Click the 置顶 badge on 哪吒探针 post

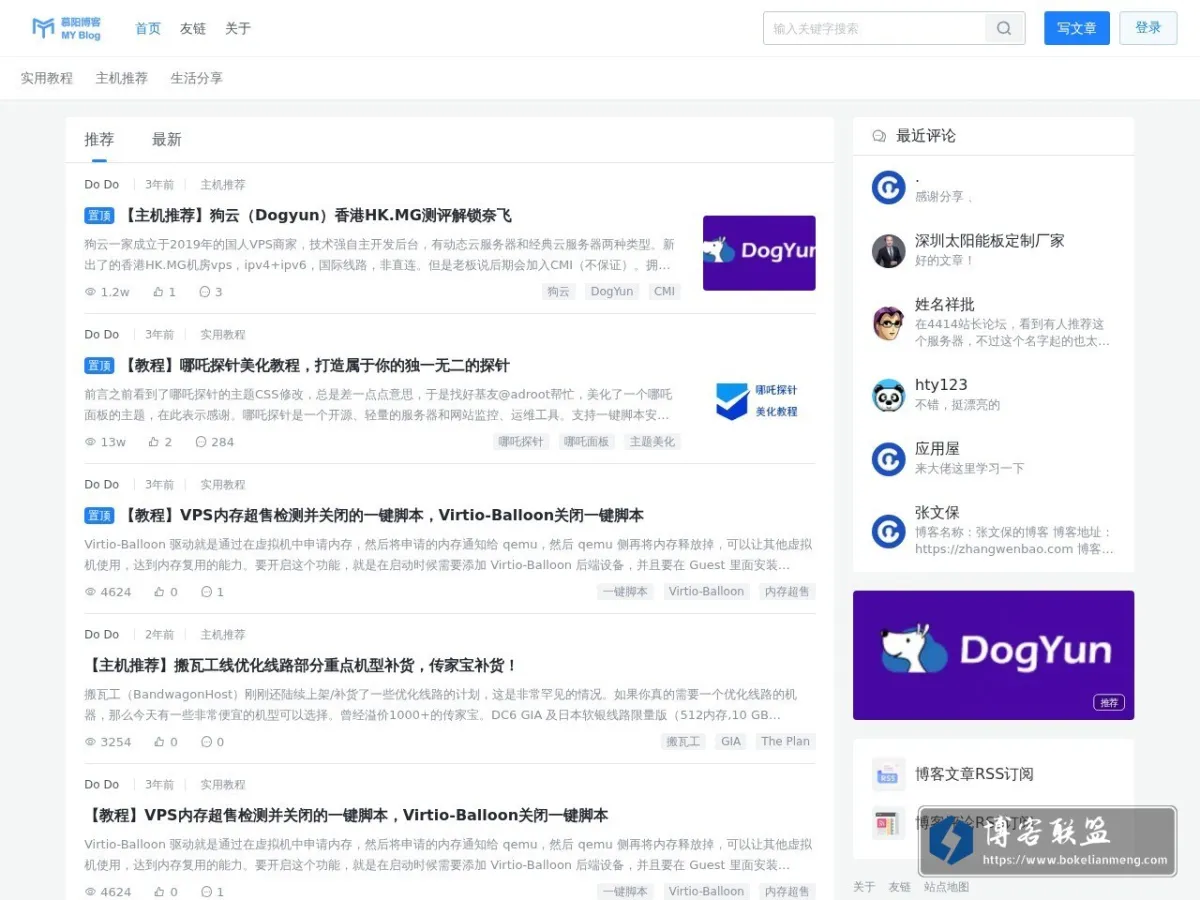tap(99, 365)
